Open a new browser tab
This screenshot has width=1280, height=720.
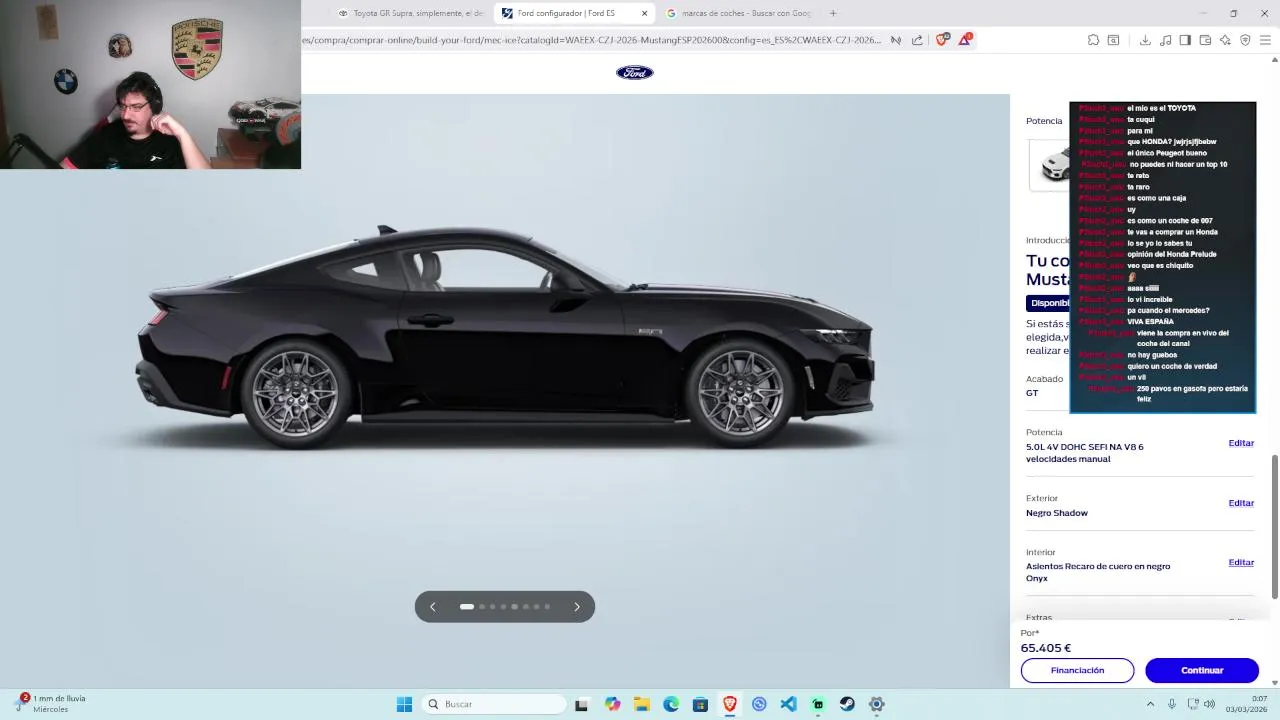tap(833, 13)
